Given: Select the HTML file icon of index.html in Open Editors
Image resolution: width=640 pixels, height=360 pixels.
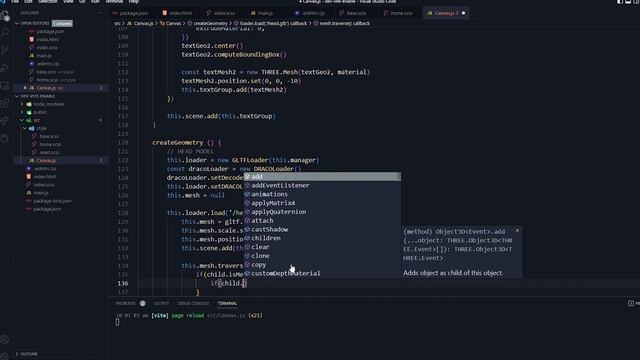Looking at the screenshot, I should [32, 39].
